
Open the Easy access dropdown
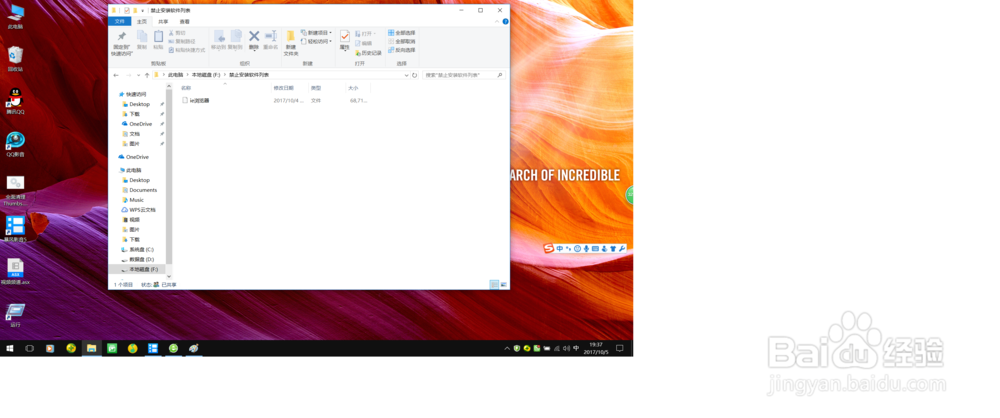(x=316, y=41)
